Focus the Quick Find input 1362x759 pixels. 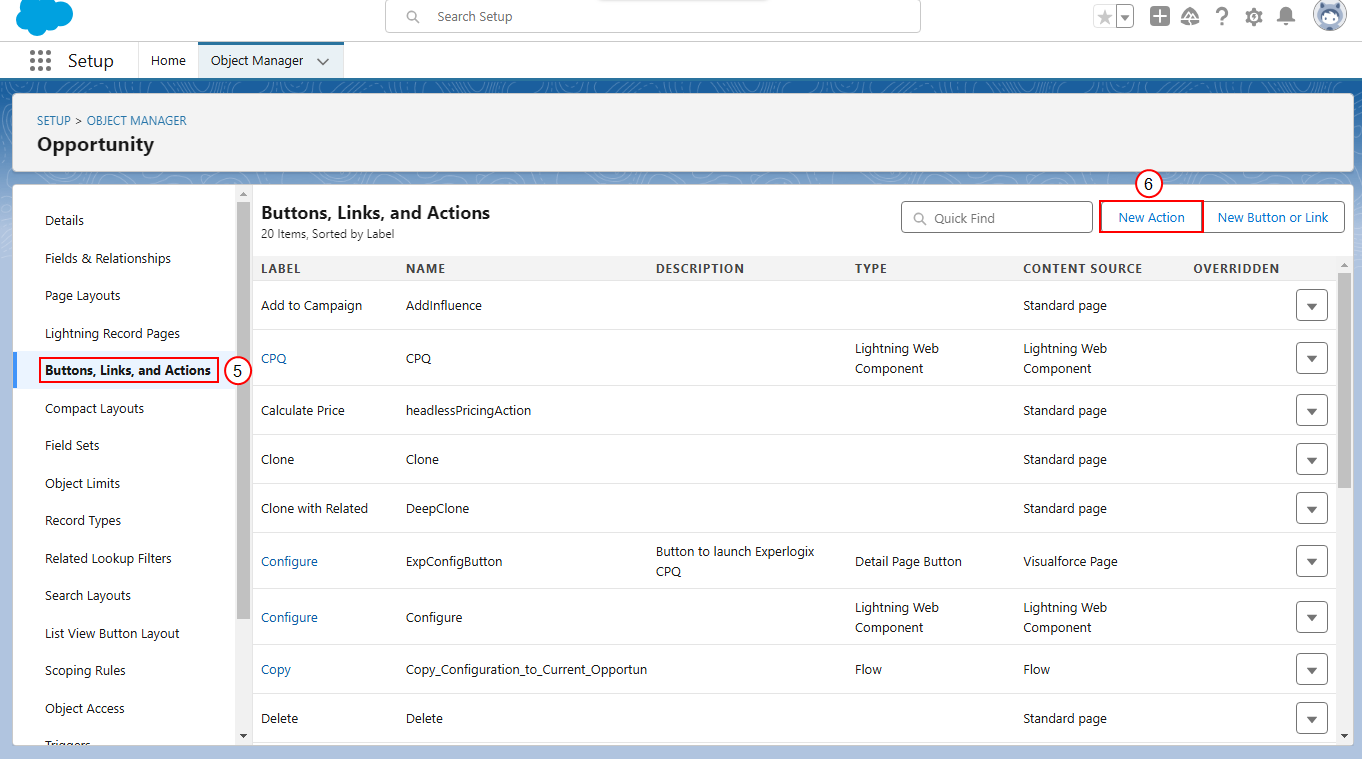(x=997, y=218)
